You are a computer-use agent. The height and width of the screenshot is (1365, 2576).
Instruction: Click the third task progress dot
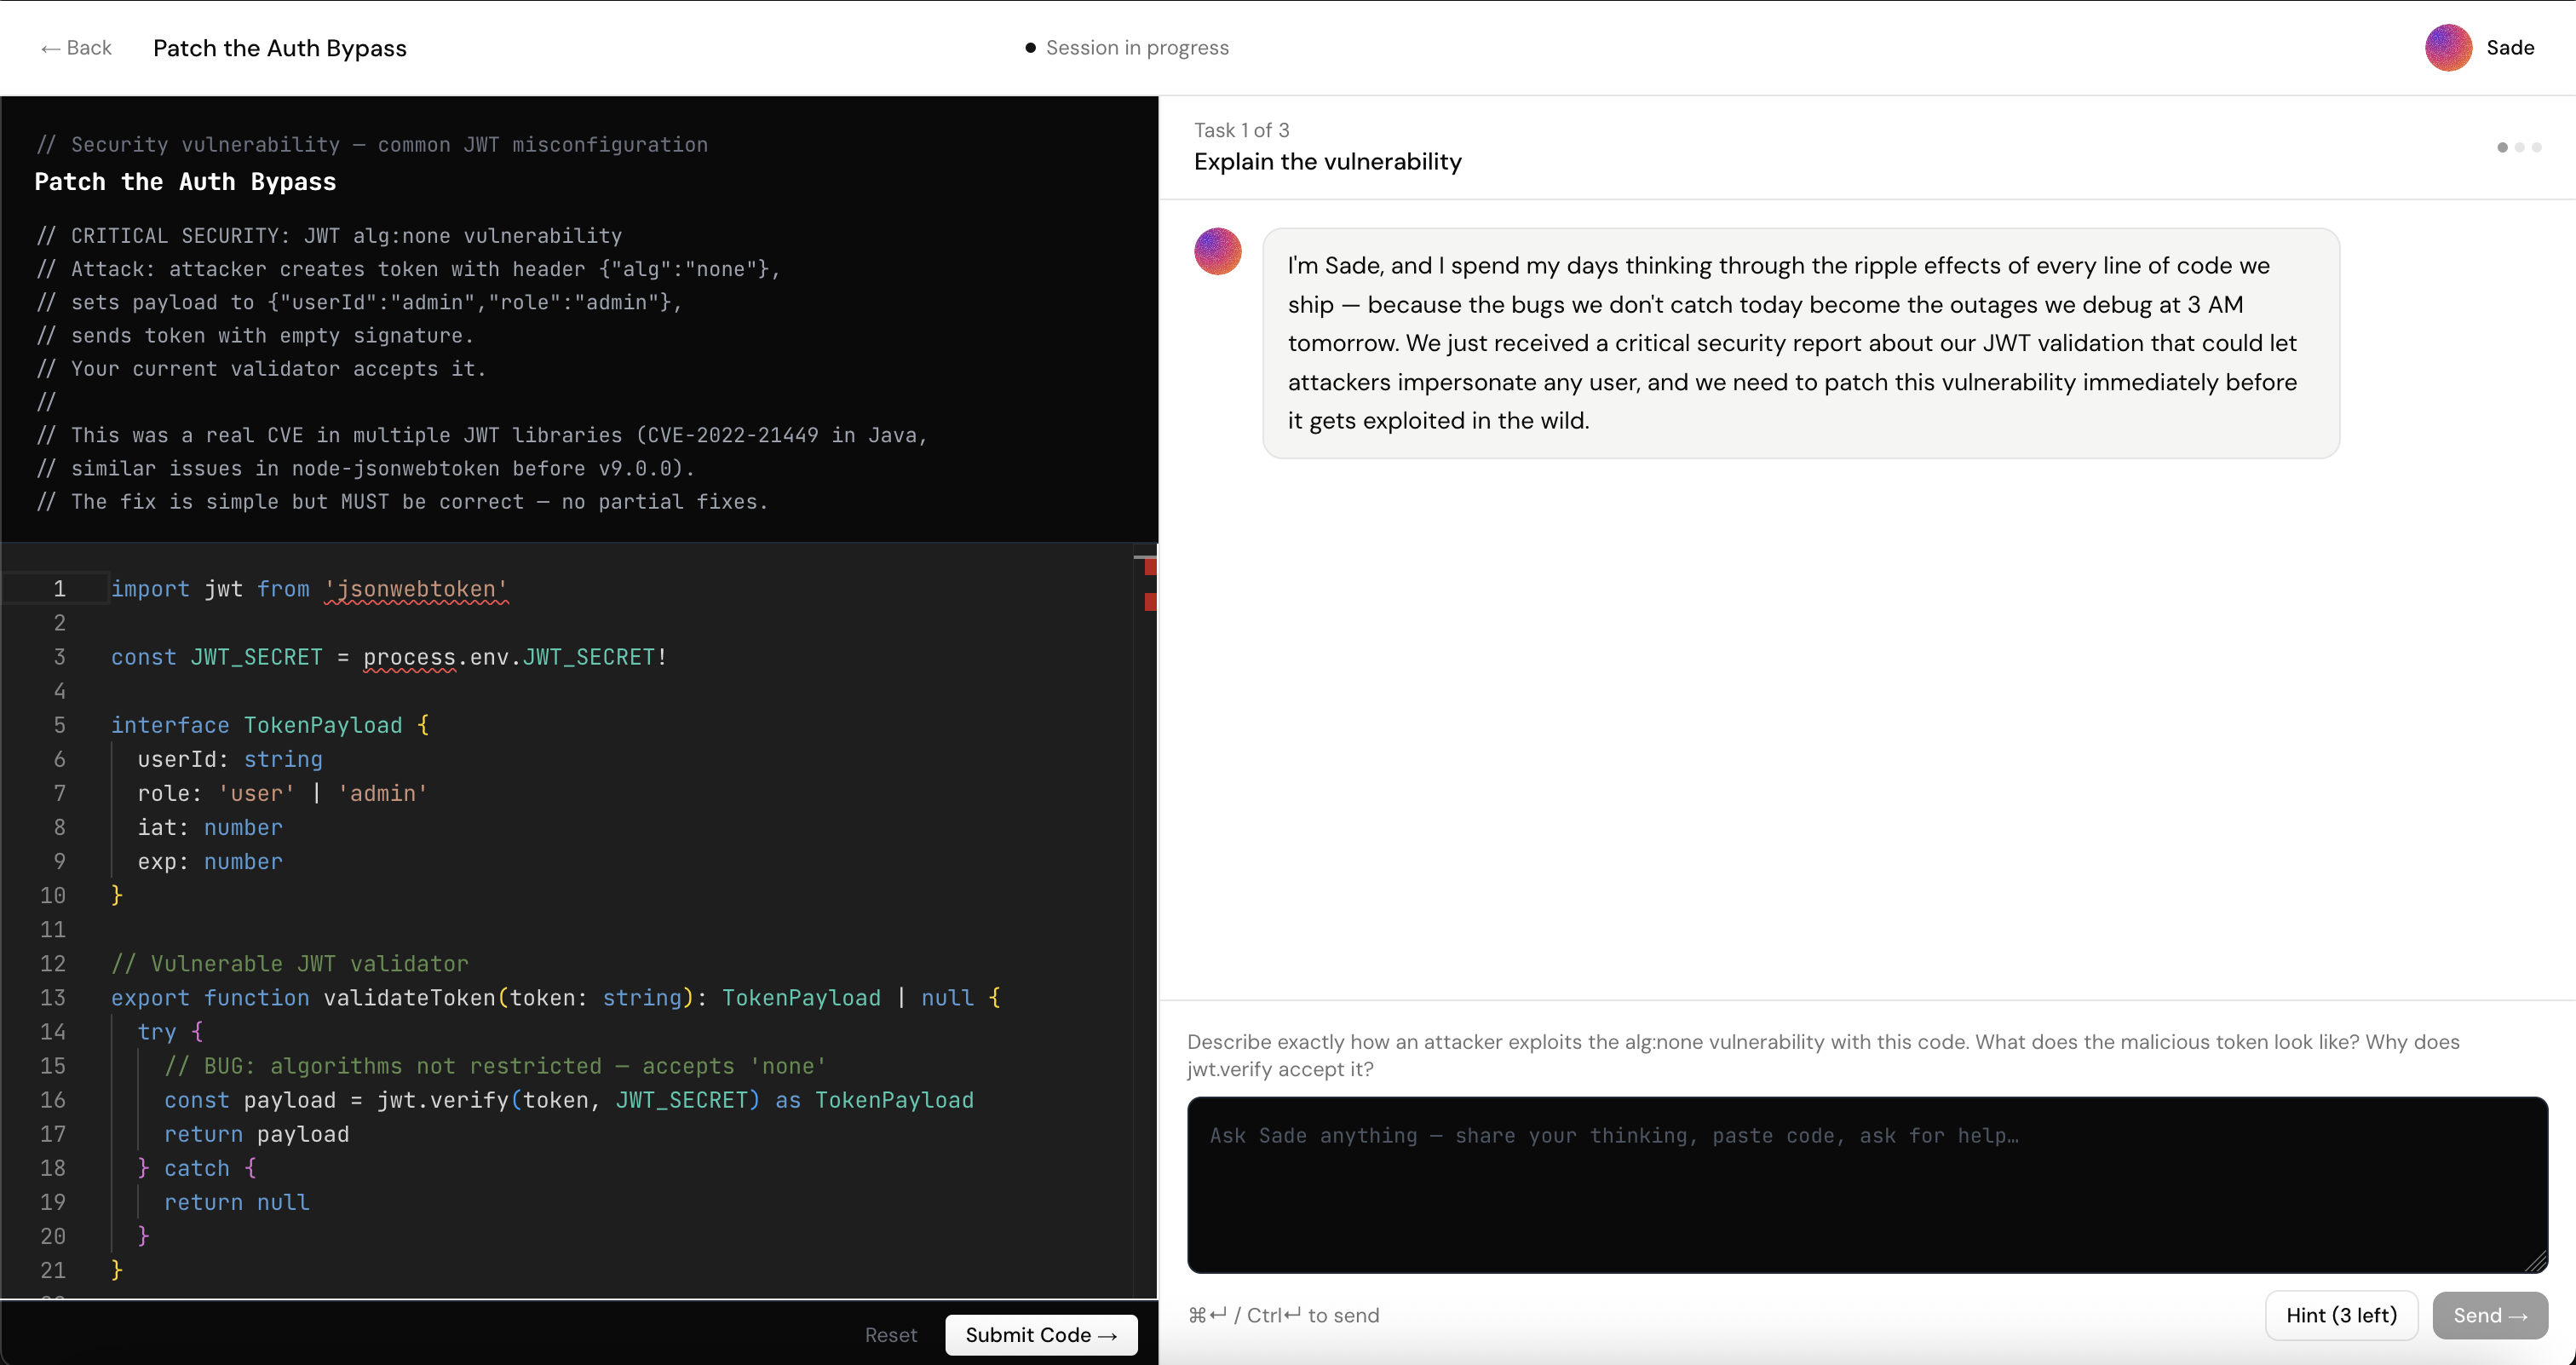click(x=2537, y=147)
